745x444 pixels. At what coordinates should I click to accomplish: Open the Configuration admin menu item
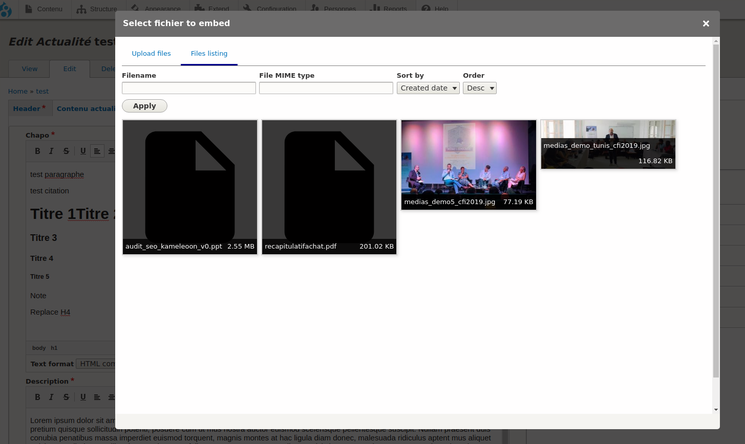[269, 9]
